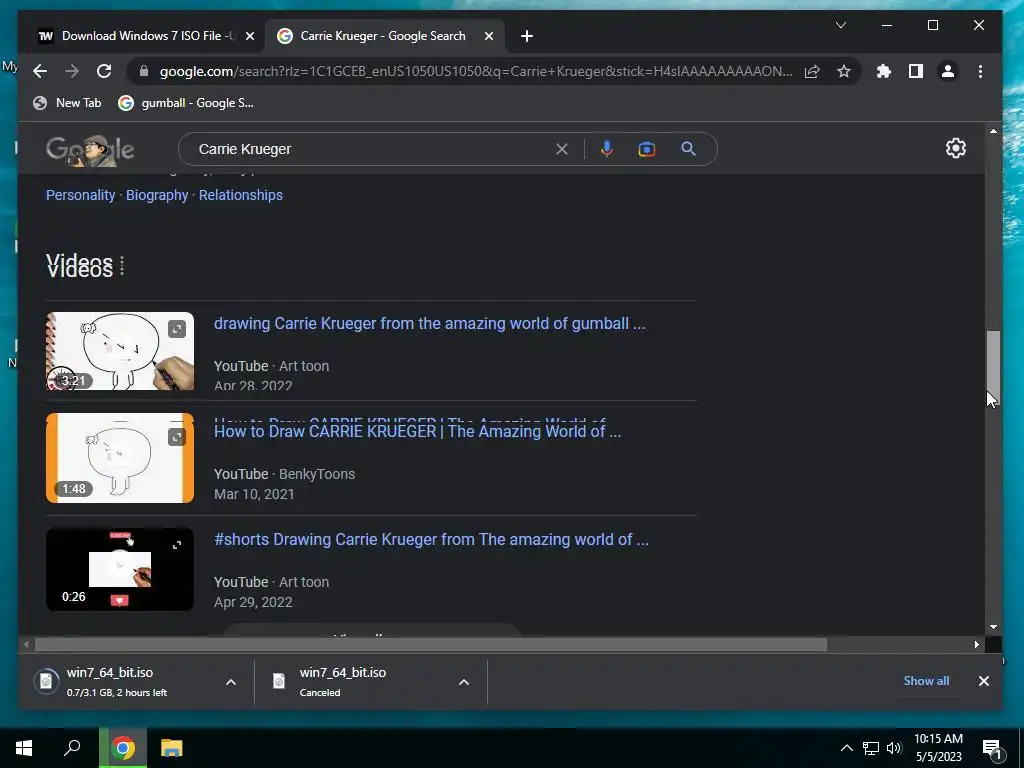Search by image with camera icon
The height and width of the screenshot is (768, 1024).
click(x=647, y=150)
